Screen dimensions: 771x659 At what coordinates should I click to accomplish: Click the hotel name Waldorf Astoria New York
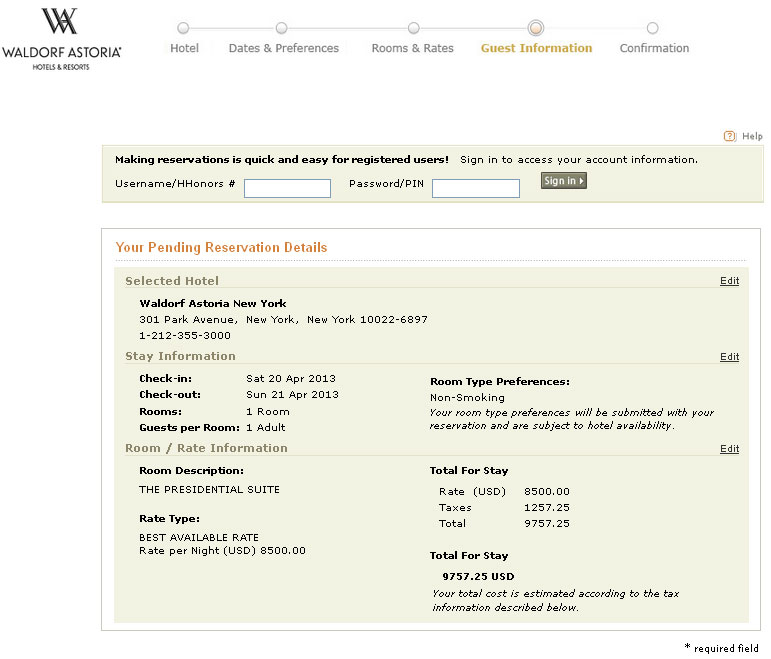213,303
